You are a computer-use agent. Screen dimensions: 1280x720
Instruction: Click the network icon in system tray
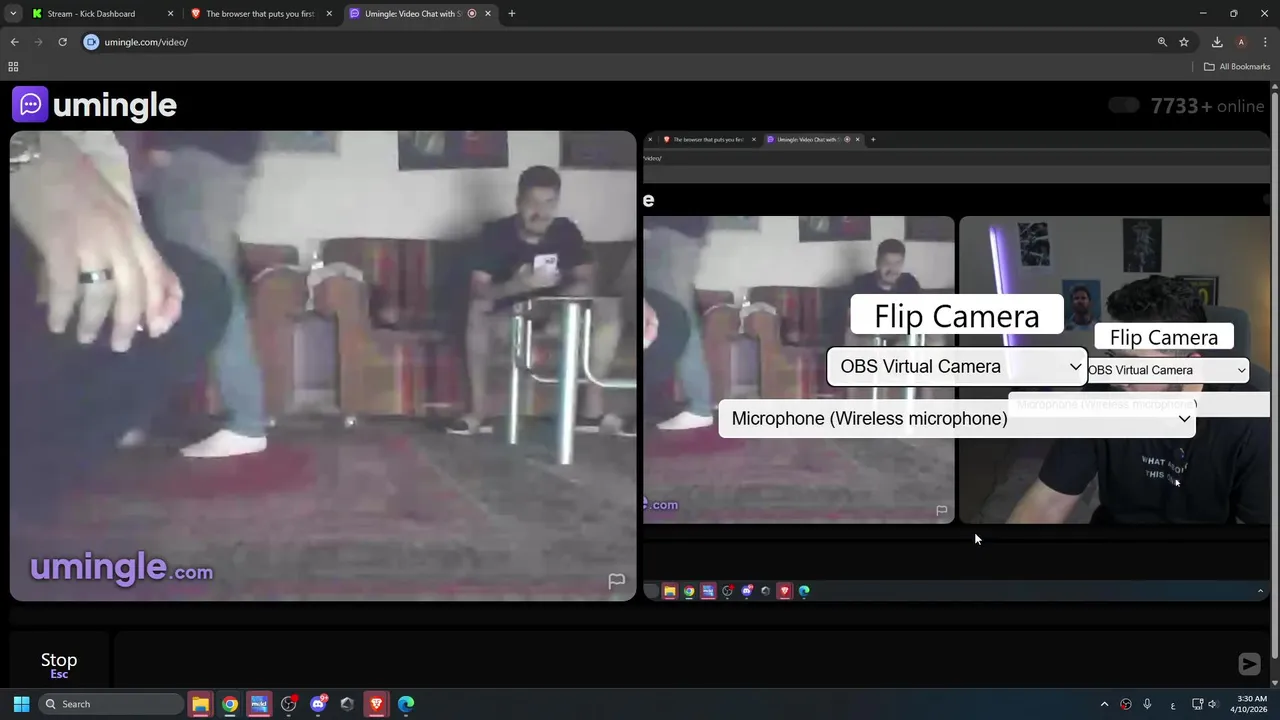point(1197,704)
